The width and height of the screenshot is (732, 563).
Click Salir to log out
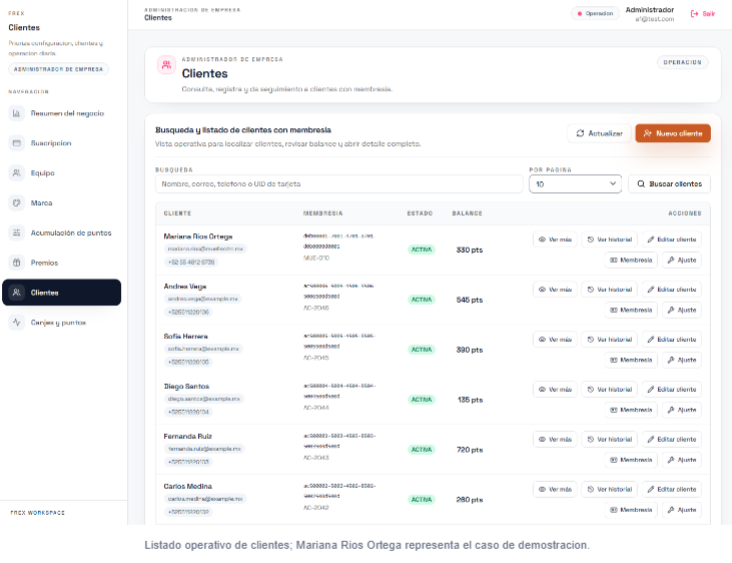click(703, 14)
